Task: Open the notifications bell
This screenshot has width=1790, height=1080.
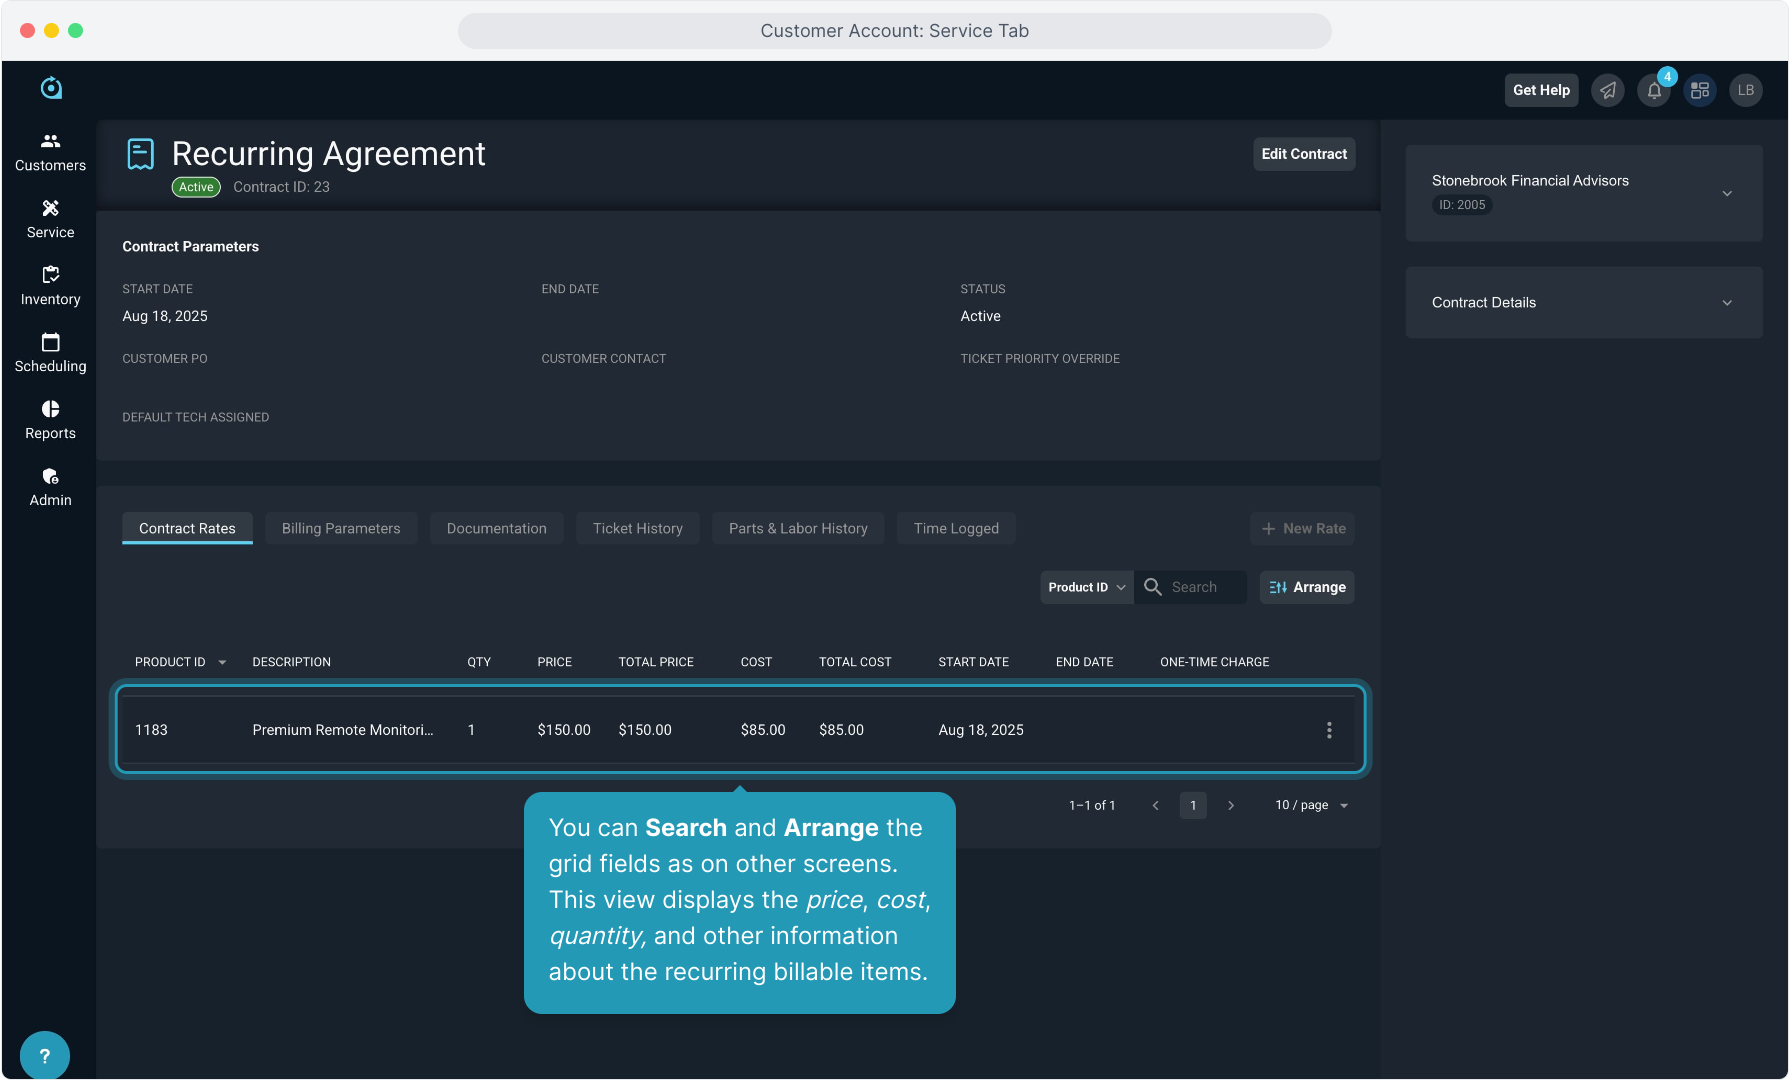Action: pos(1654,91)
